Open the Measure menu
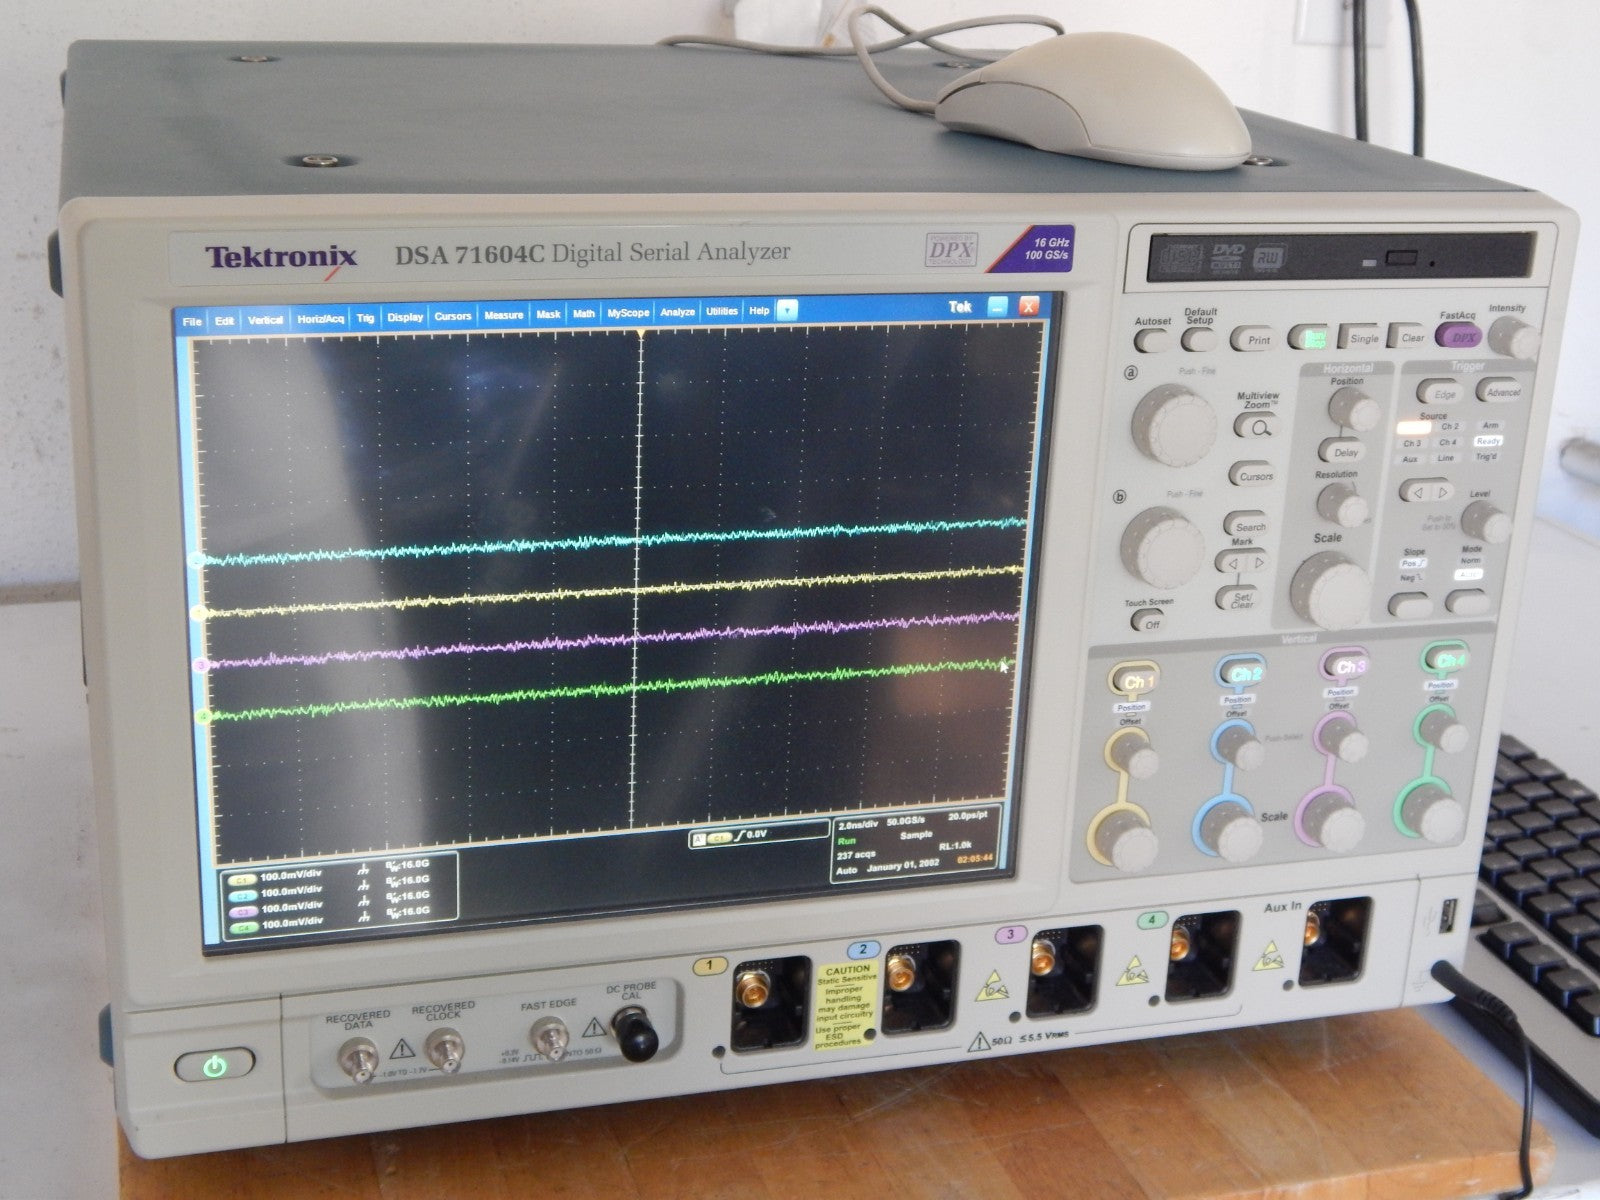 (x=505, y=314)
